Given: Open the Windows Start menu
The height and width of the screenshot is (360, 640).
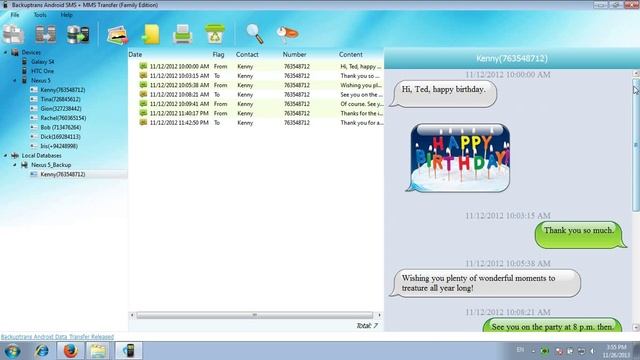Looking at the screenshot, I should [13, 351].
